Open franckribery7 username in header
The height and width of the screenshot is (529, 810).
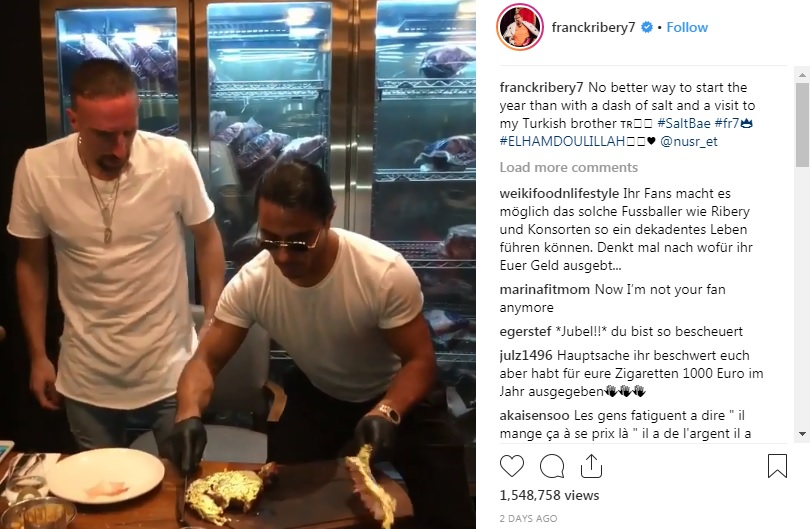[593, 27]
